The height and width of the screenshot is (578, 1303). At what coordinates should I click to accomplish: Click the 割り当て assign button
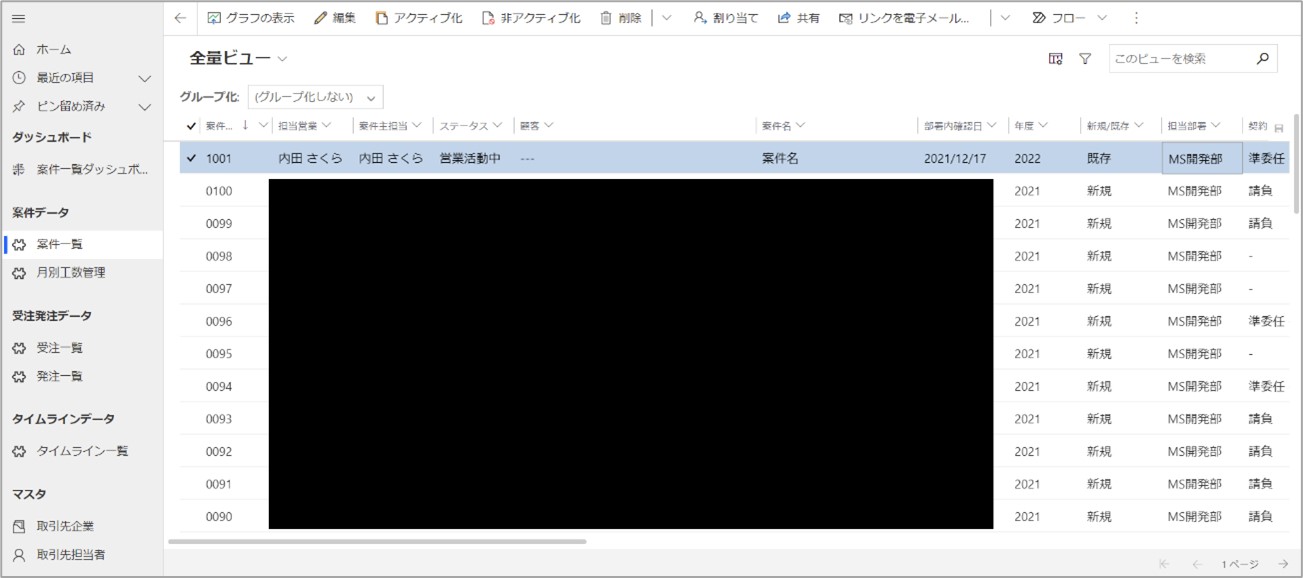pyautogui.click(x=726, y=18)
